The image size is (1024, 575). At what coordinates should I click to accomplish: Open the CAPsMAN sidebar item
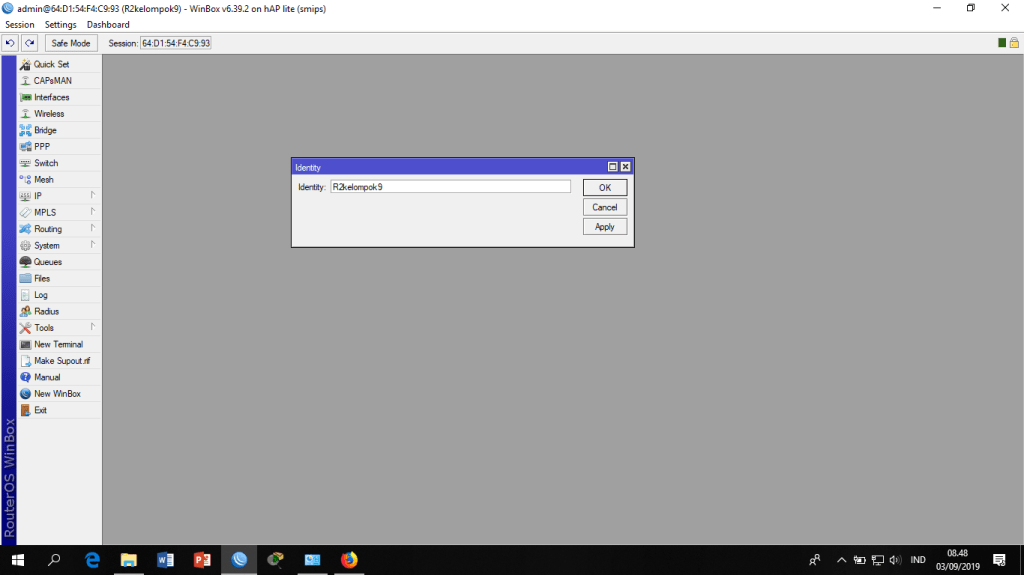[x=52, y=81]
